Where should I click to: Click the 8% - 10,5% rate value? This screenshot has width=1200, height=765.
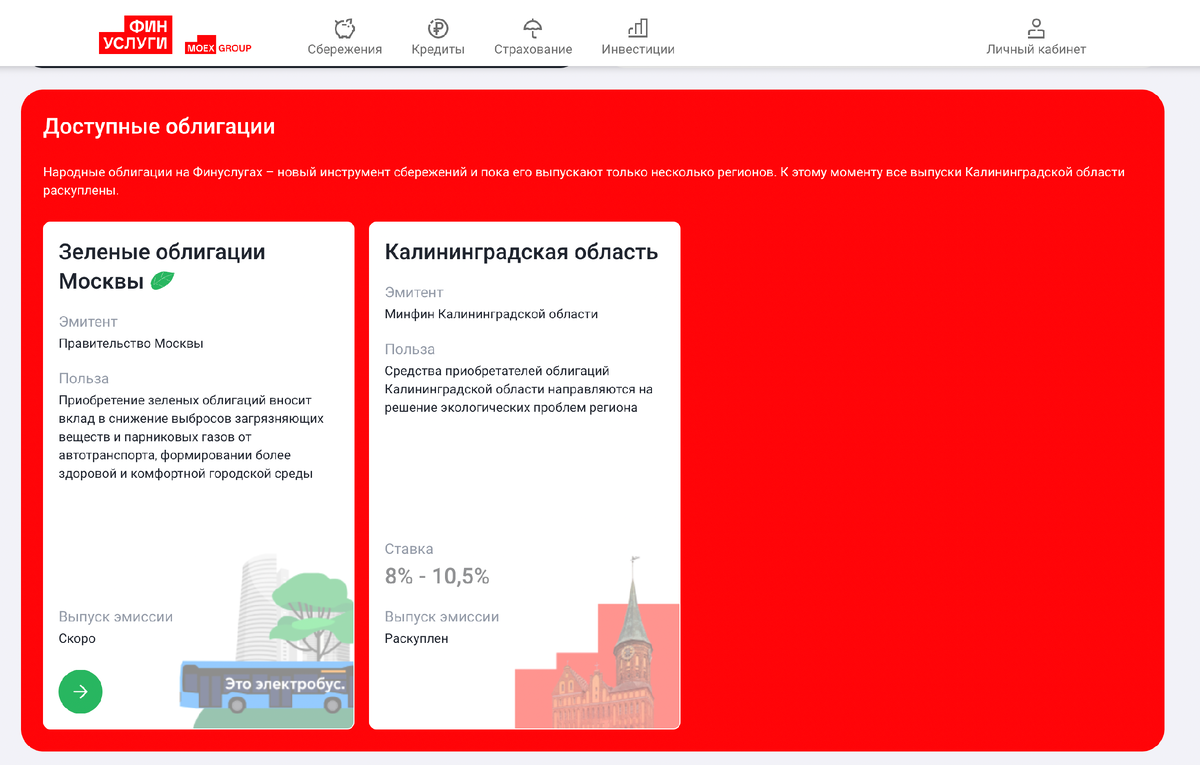click(x=437, y=576)
